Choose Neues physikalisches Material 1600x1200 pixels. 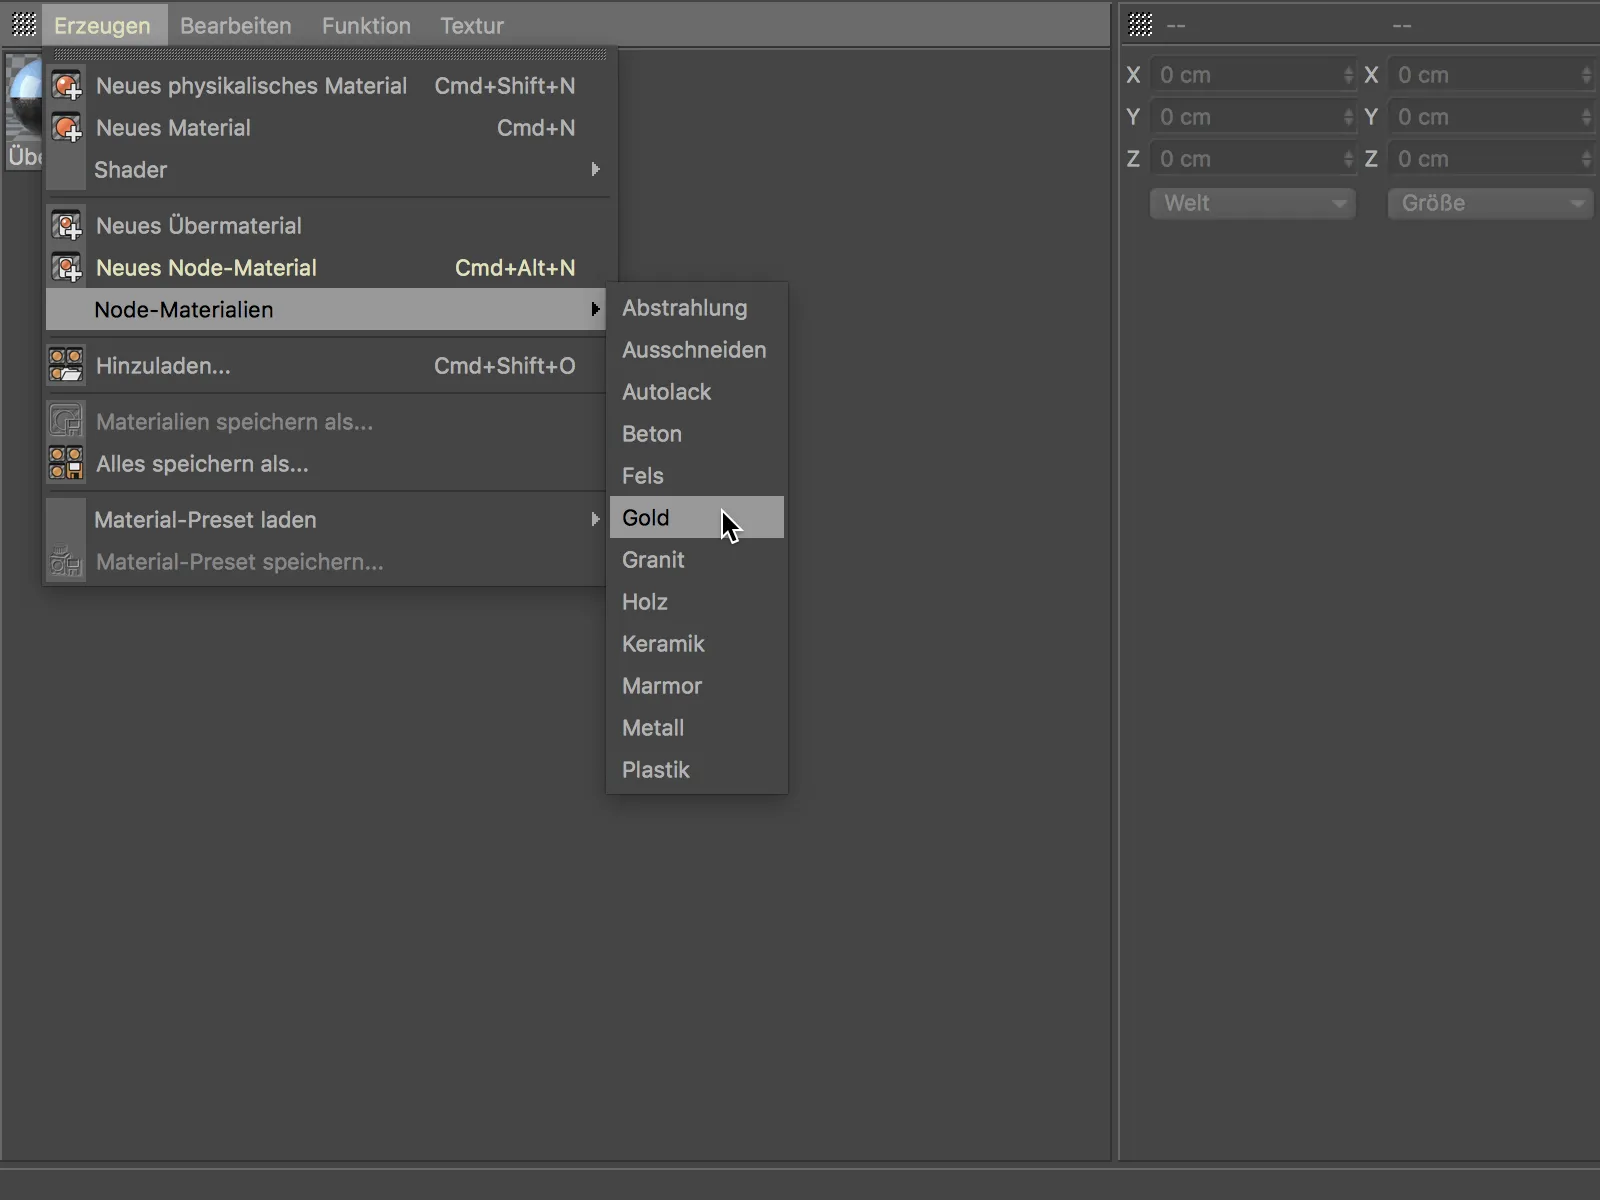[327, 86]
